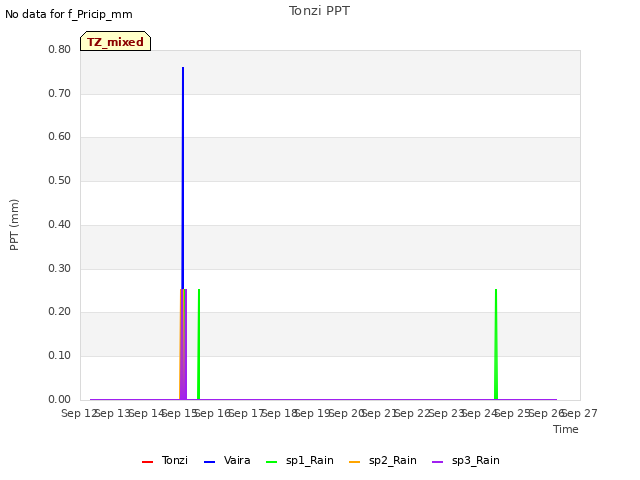Click the 'Sep 12' x-axis tick label

tap(79, 413)
